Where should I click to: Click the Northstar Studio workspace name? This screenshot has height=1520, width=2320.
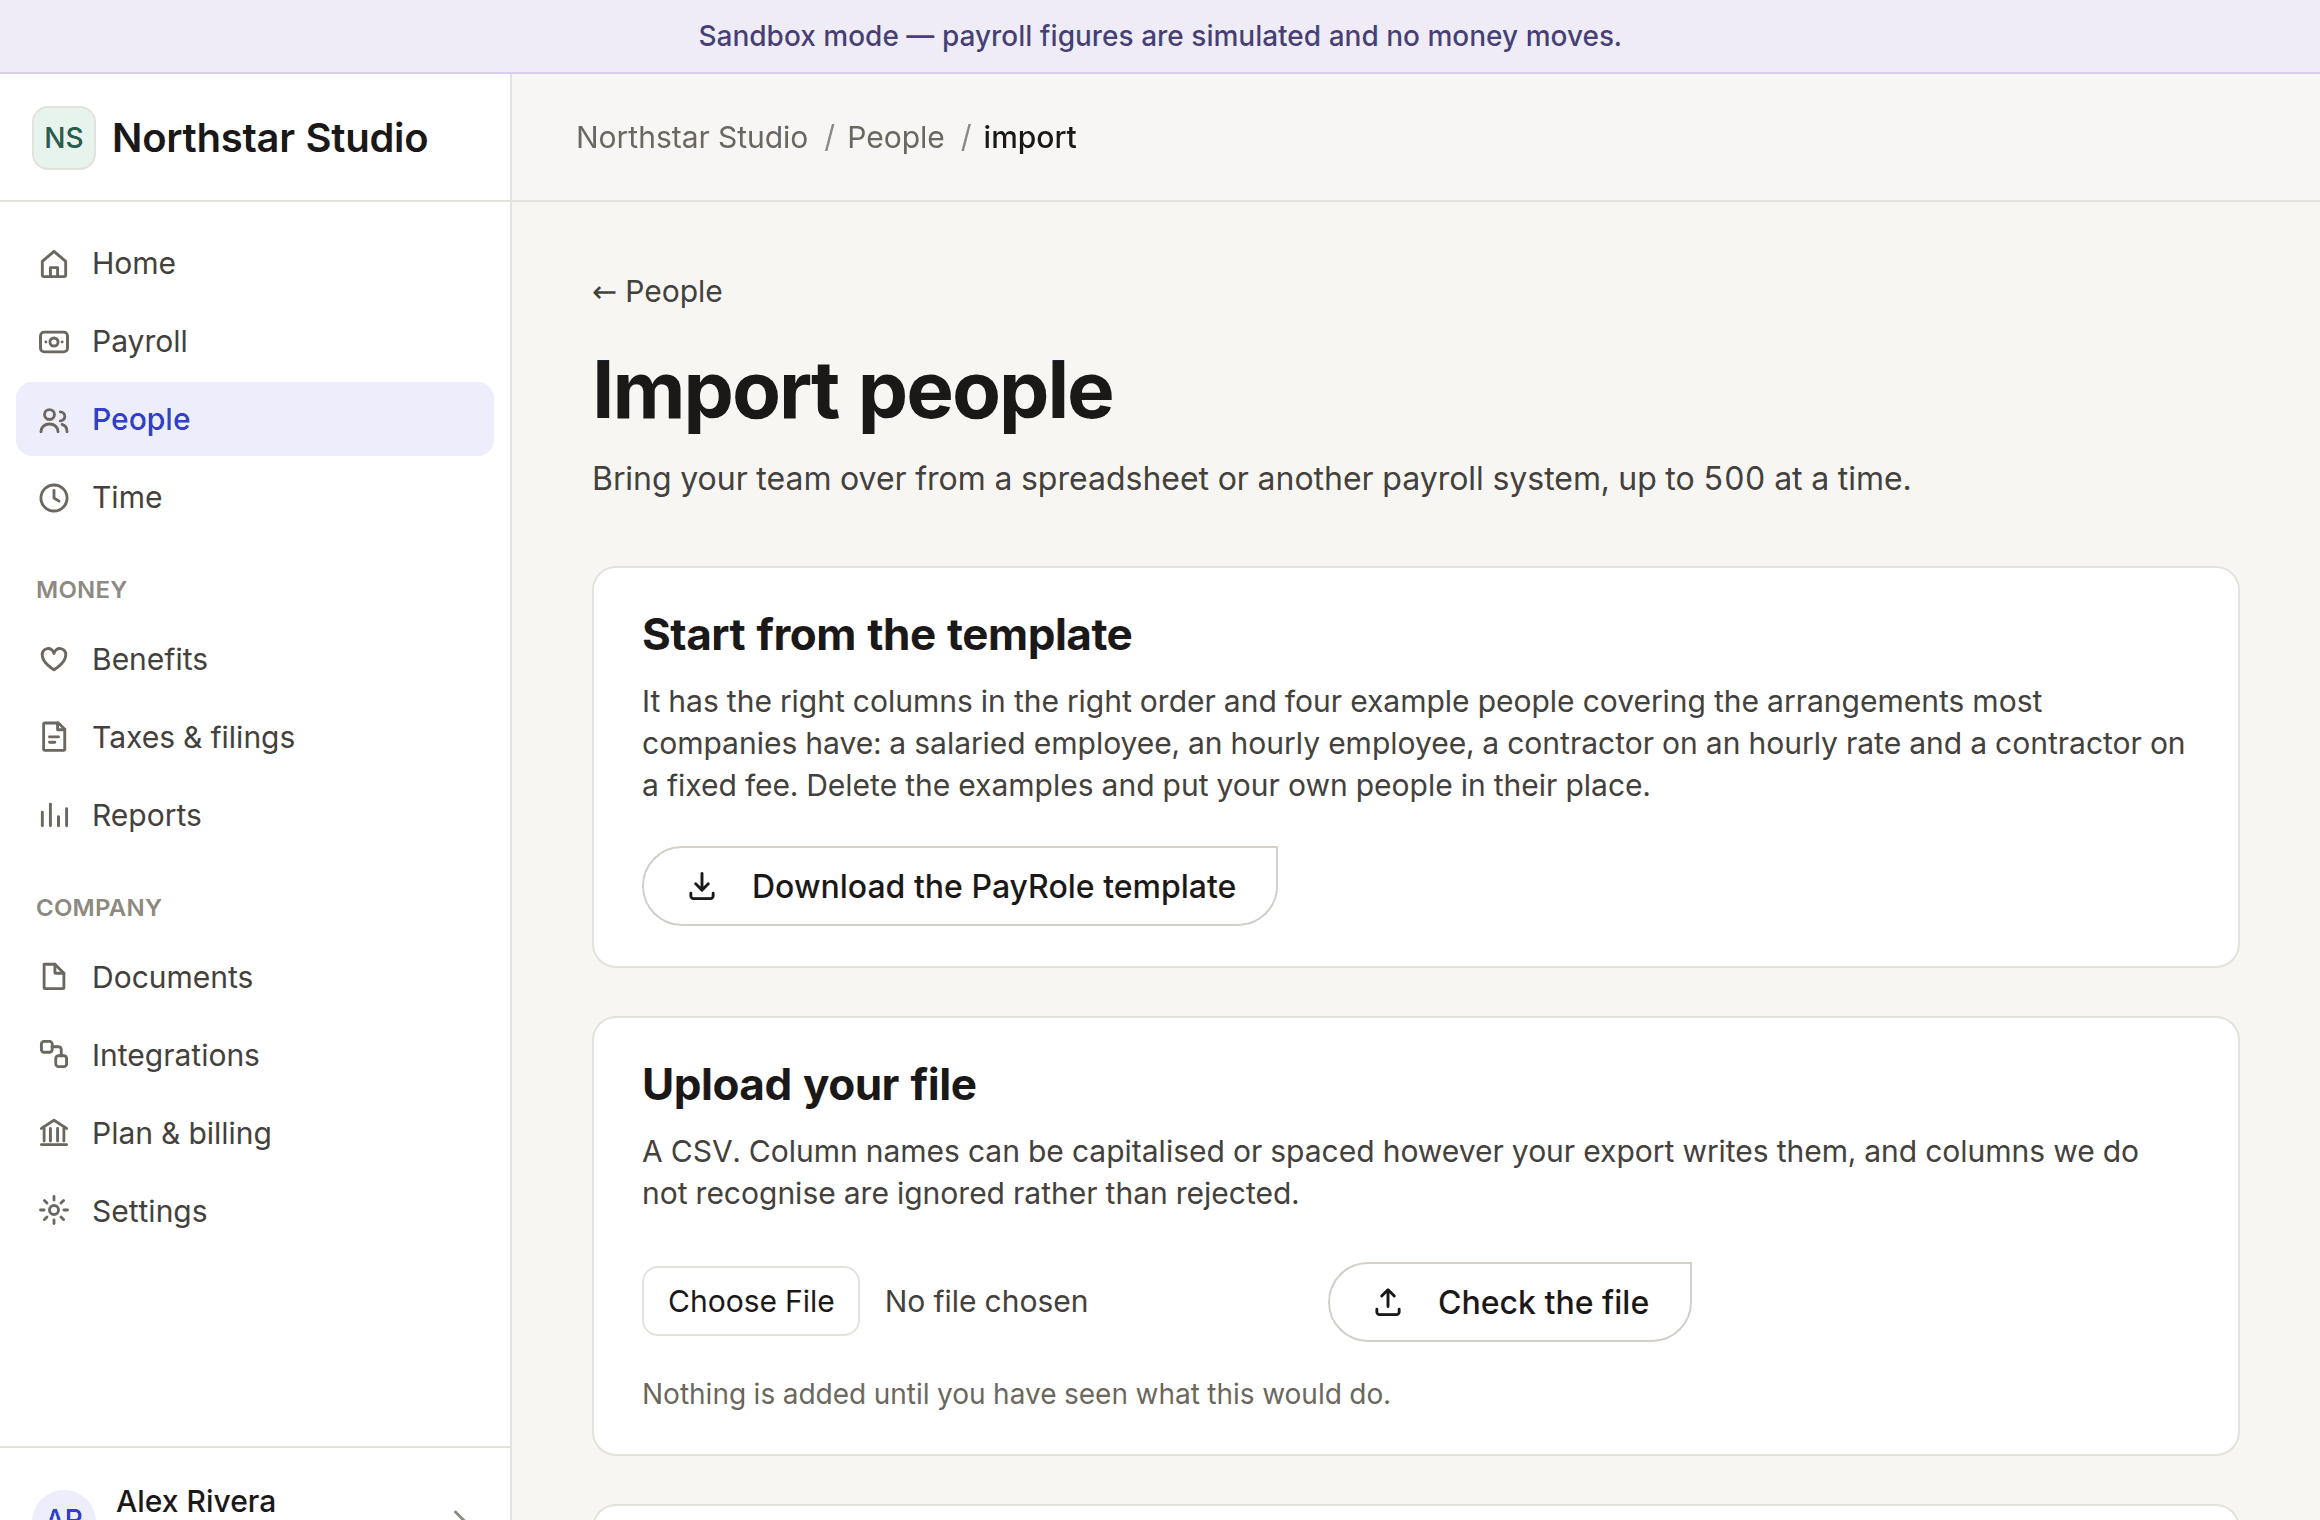click(270, 138)
